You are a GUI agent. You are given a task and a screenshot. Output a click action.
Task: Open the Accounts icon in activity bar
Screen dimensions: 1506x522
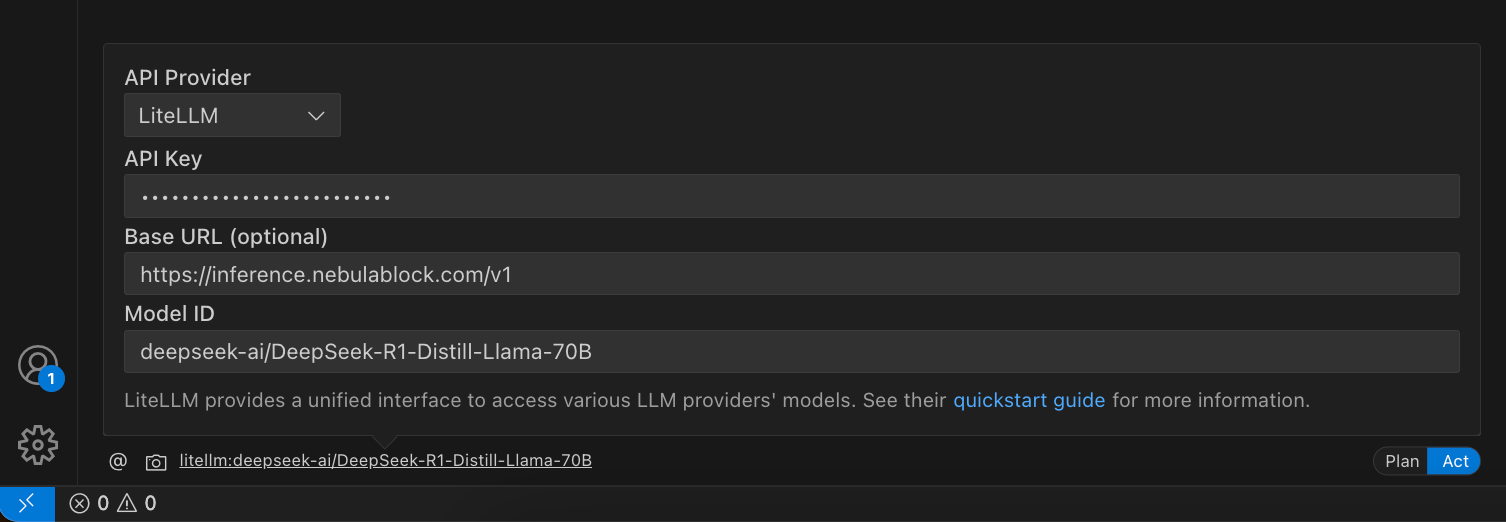click(x=37, y=365)
